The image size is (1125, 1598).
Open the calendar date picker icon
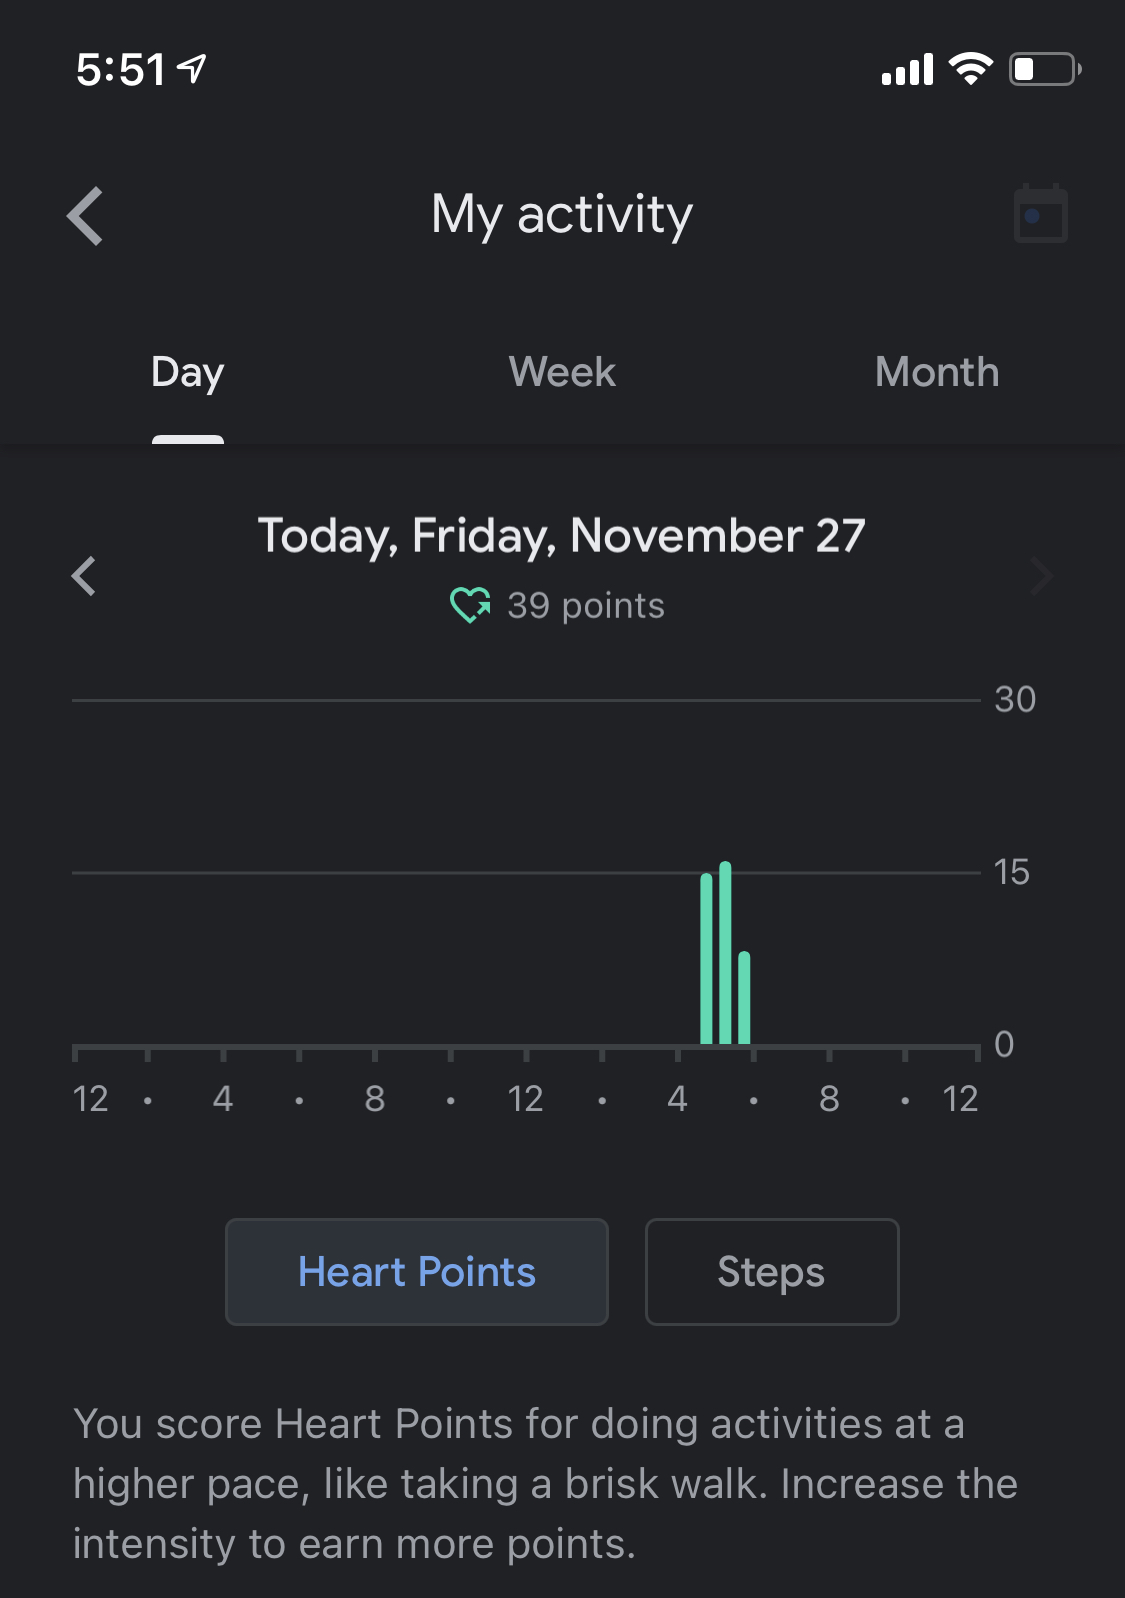1040,214
